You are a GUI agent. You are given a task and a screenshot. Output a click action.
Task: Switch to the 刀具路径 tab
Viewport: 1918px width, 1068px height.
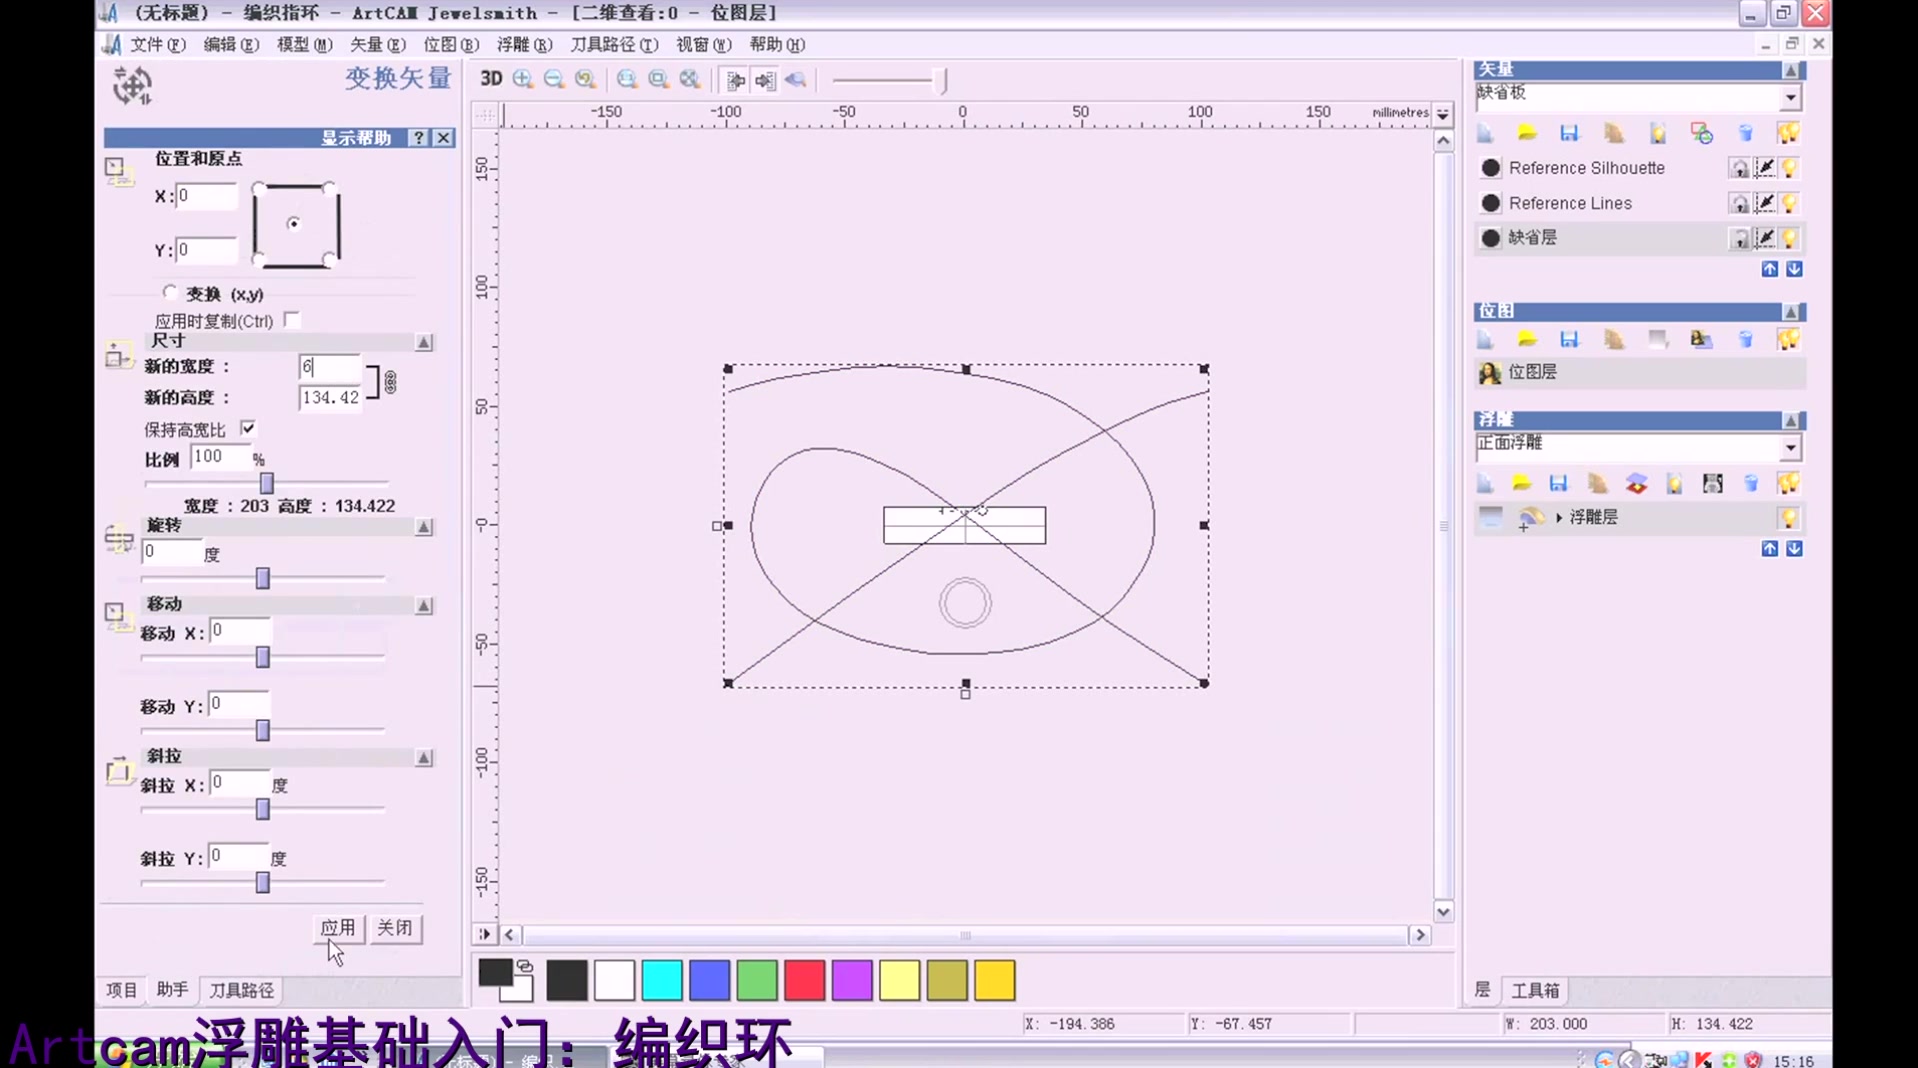239,990
